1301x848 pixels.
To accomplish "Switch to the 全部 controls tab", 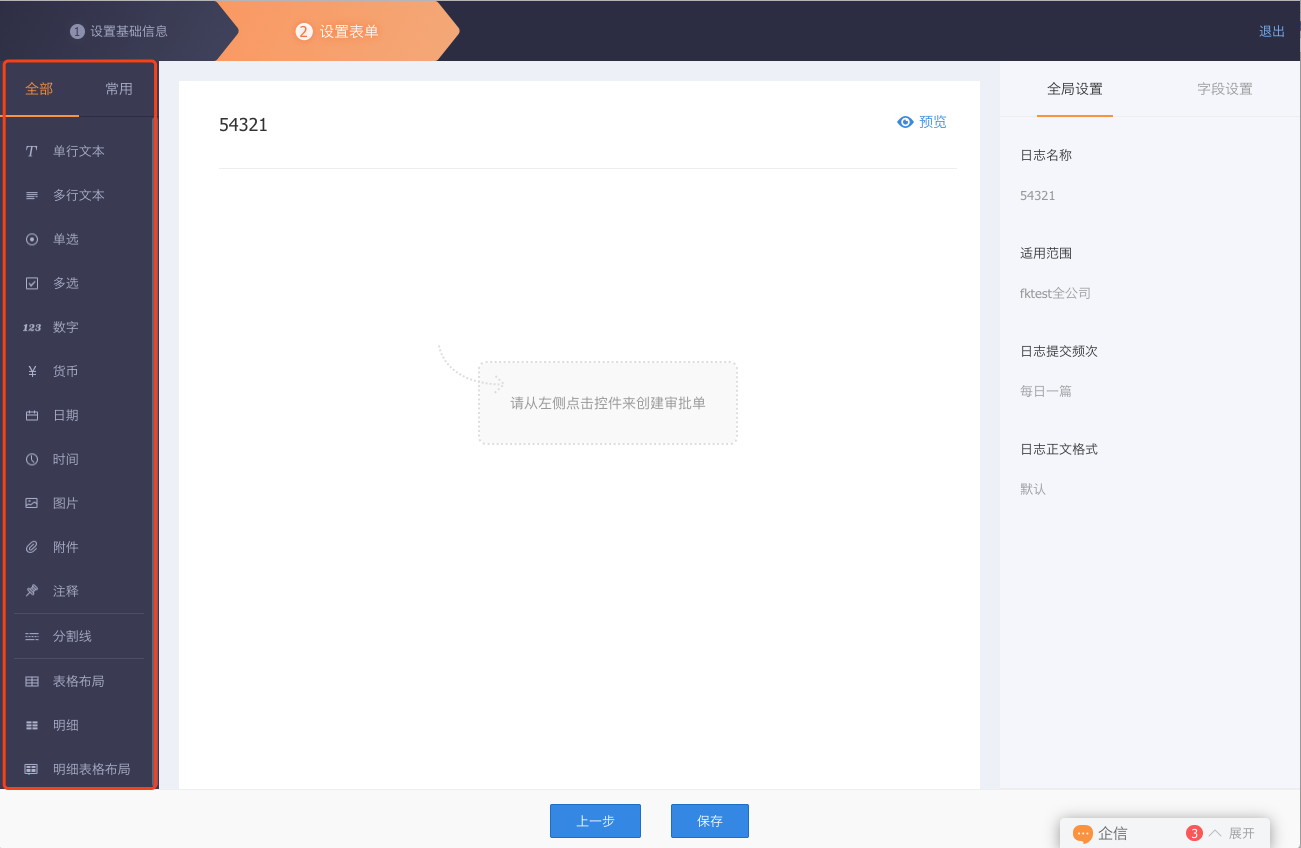I will (39, 89).
